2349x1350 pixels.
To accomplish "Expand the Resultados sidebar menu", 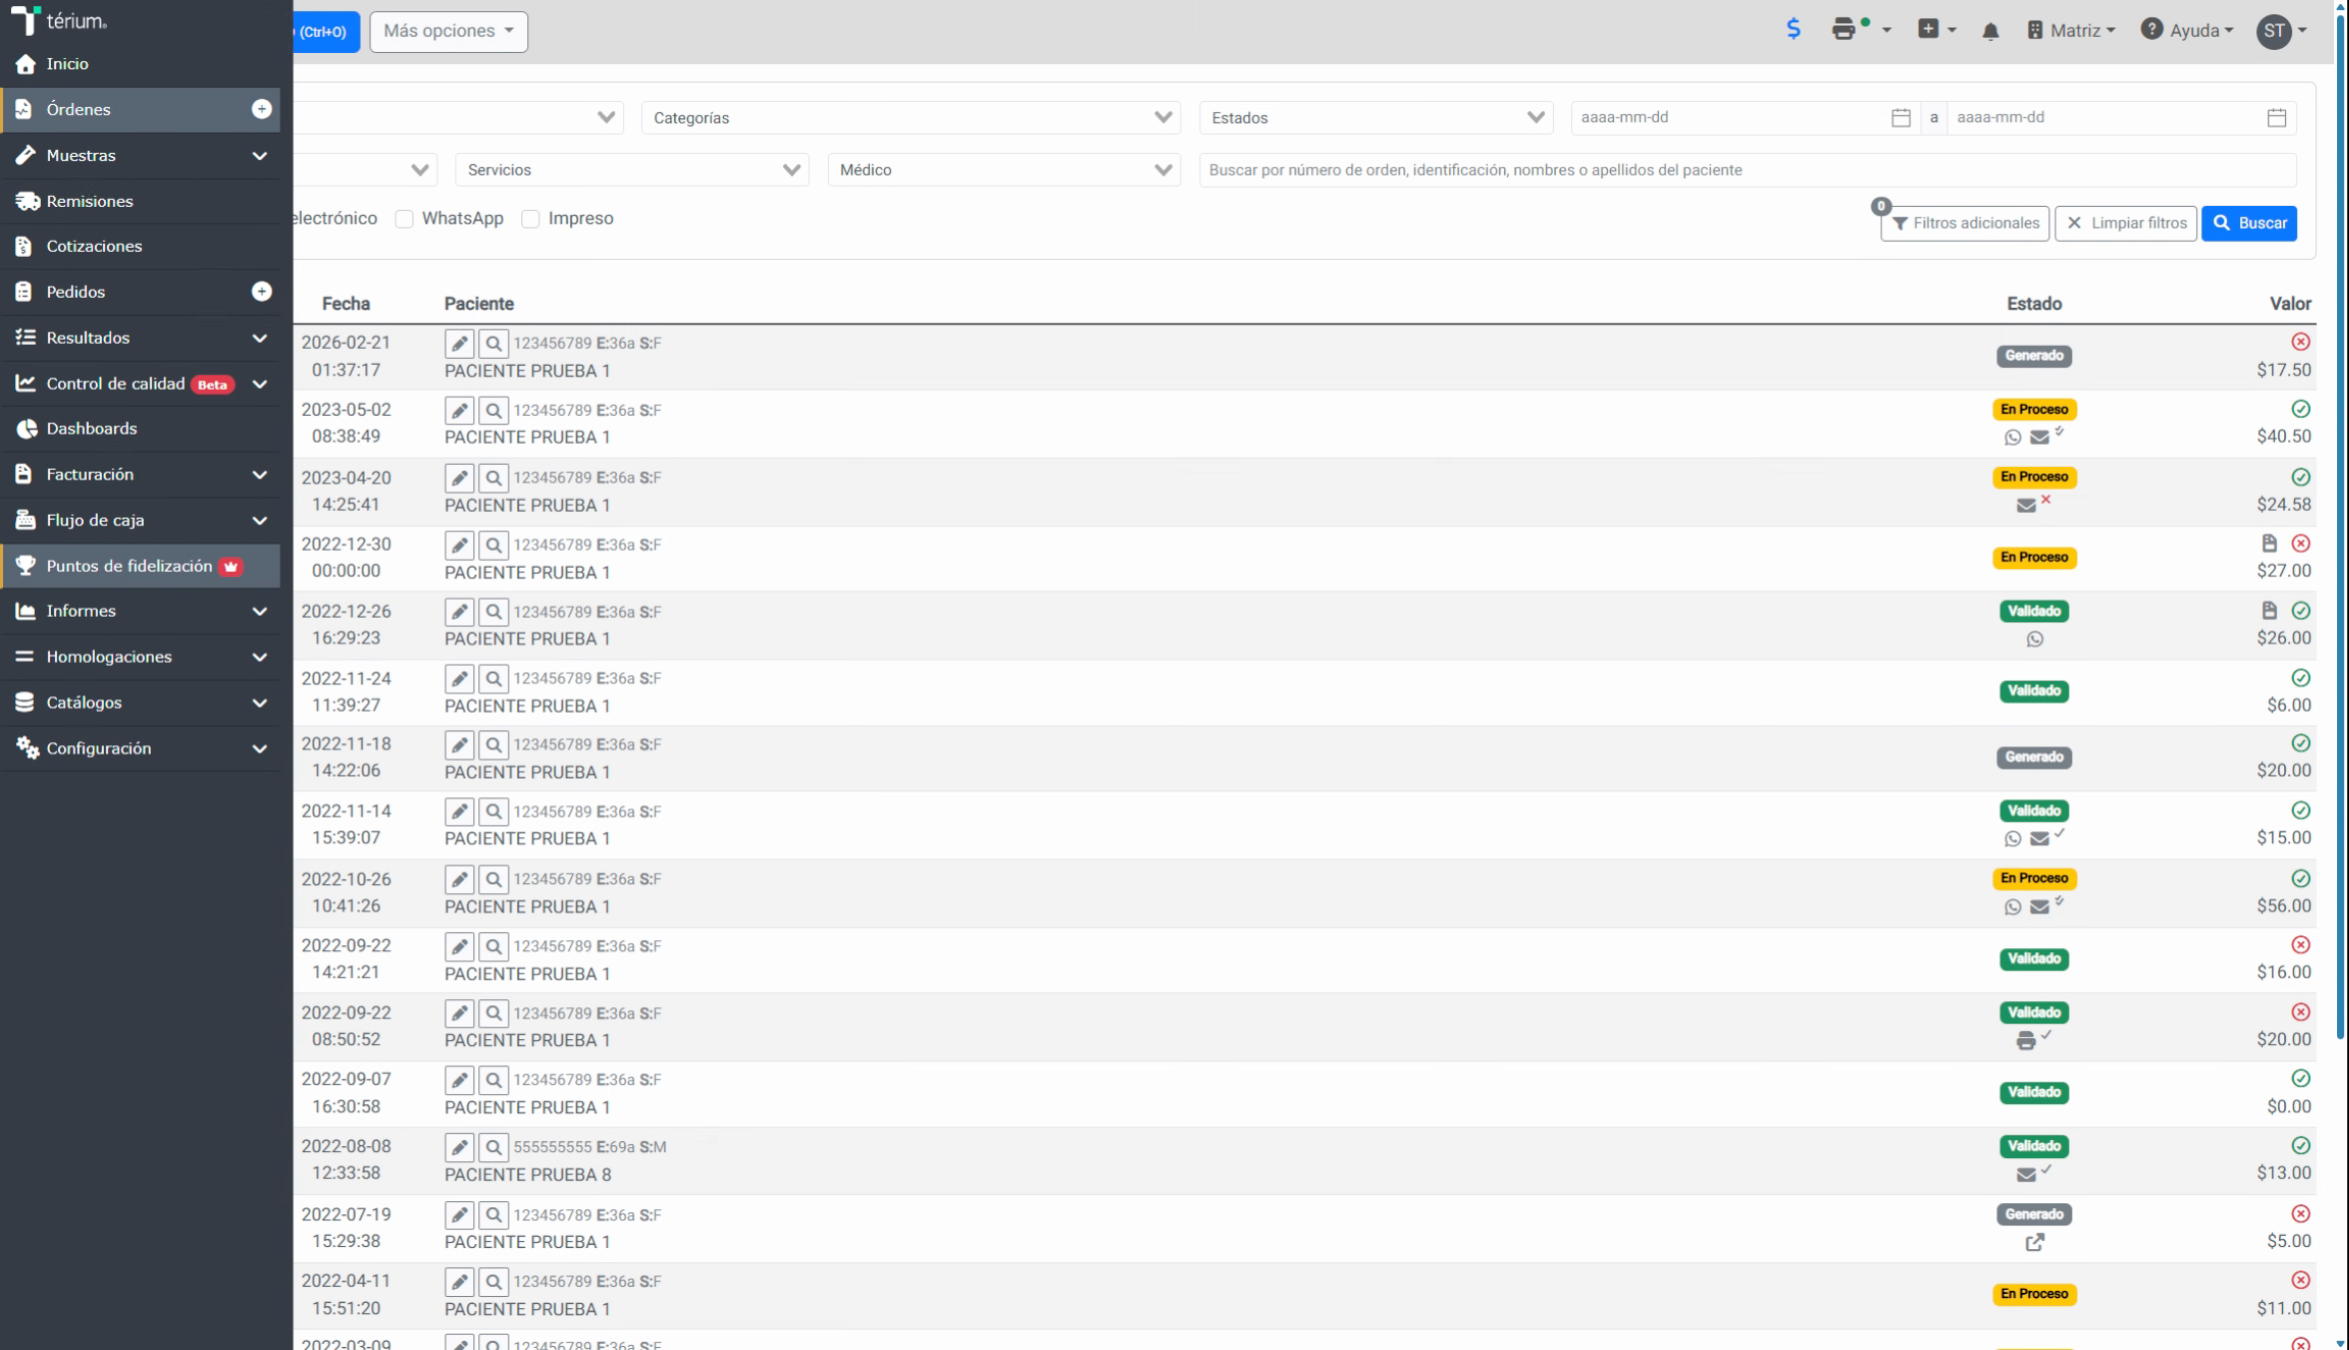I will pyautogui.click(x=140, y=338).
